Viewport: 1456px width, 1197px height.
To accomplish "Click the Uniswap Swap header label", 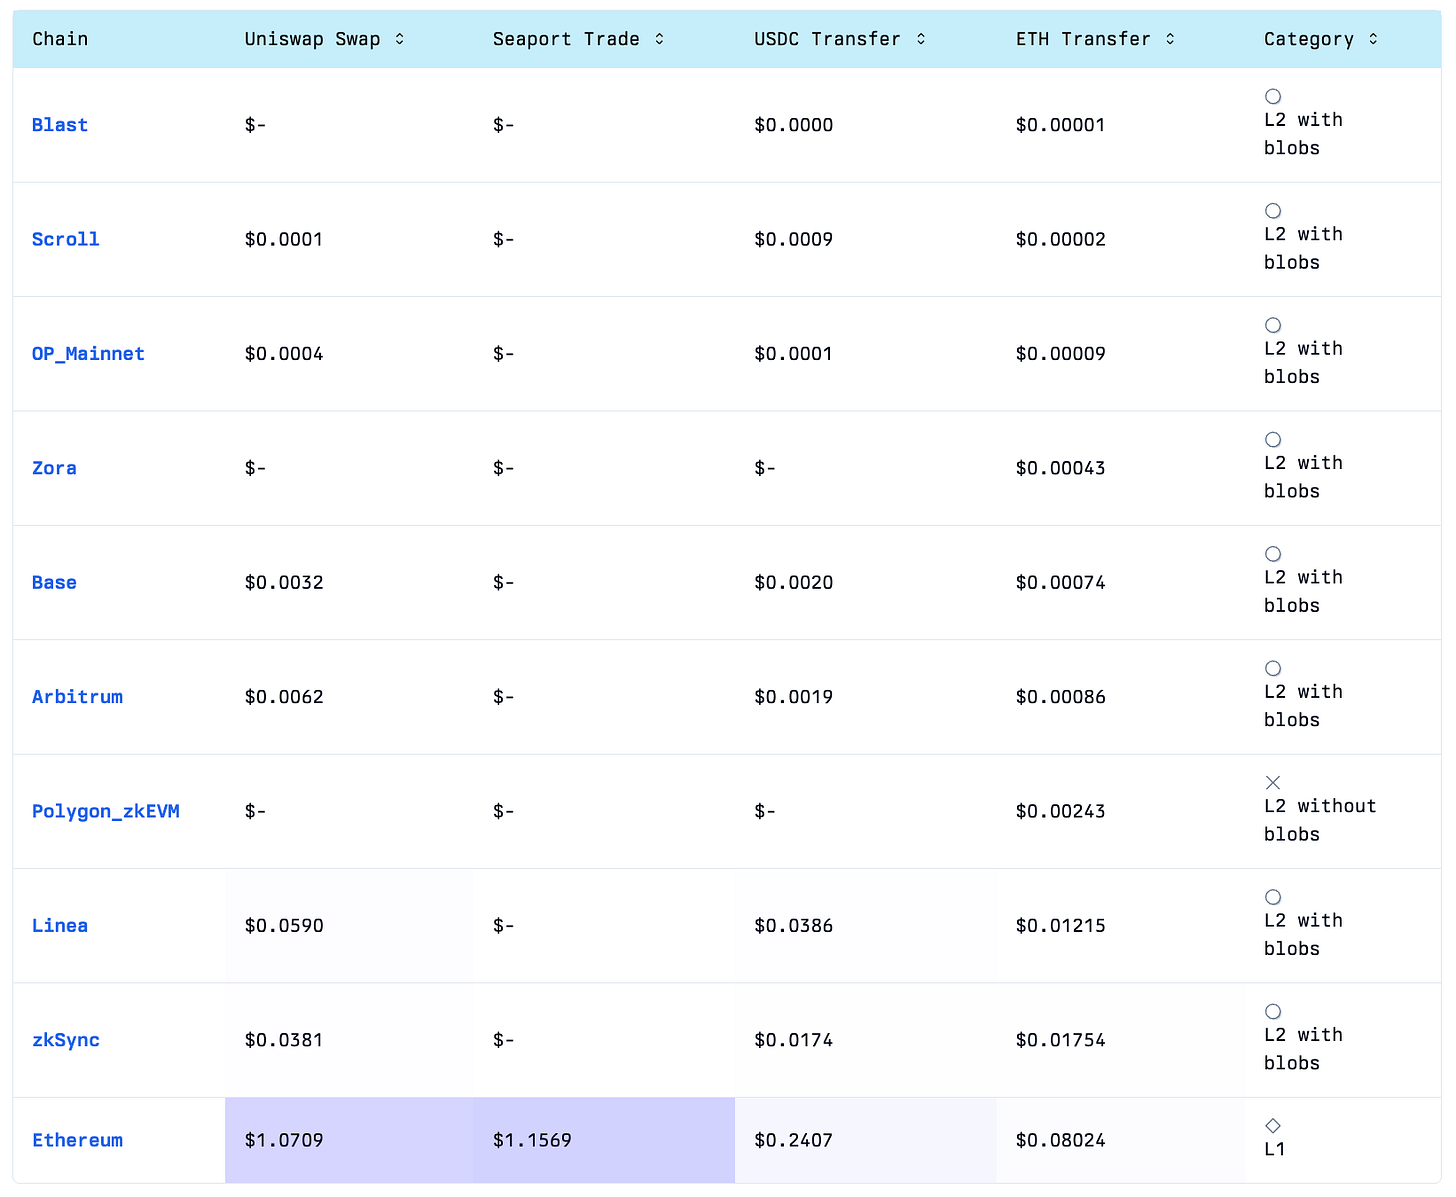I will click(x=312, y=39).
